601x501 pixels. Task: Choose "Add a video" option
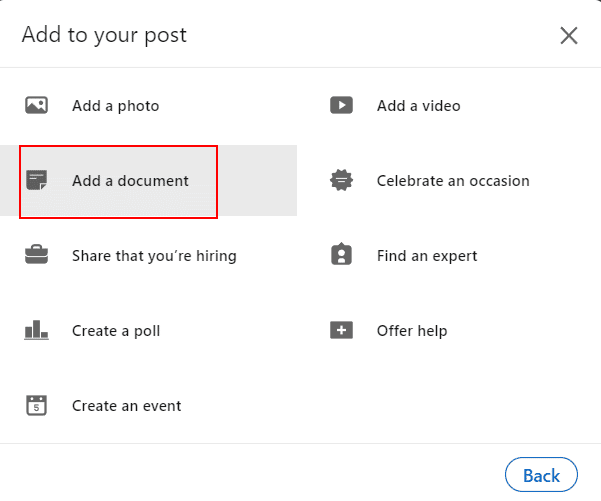418,105
